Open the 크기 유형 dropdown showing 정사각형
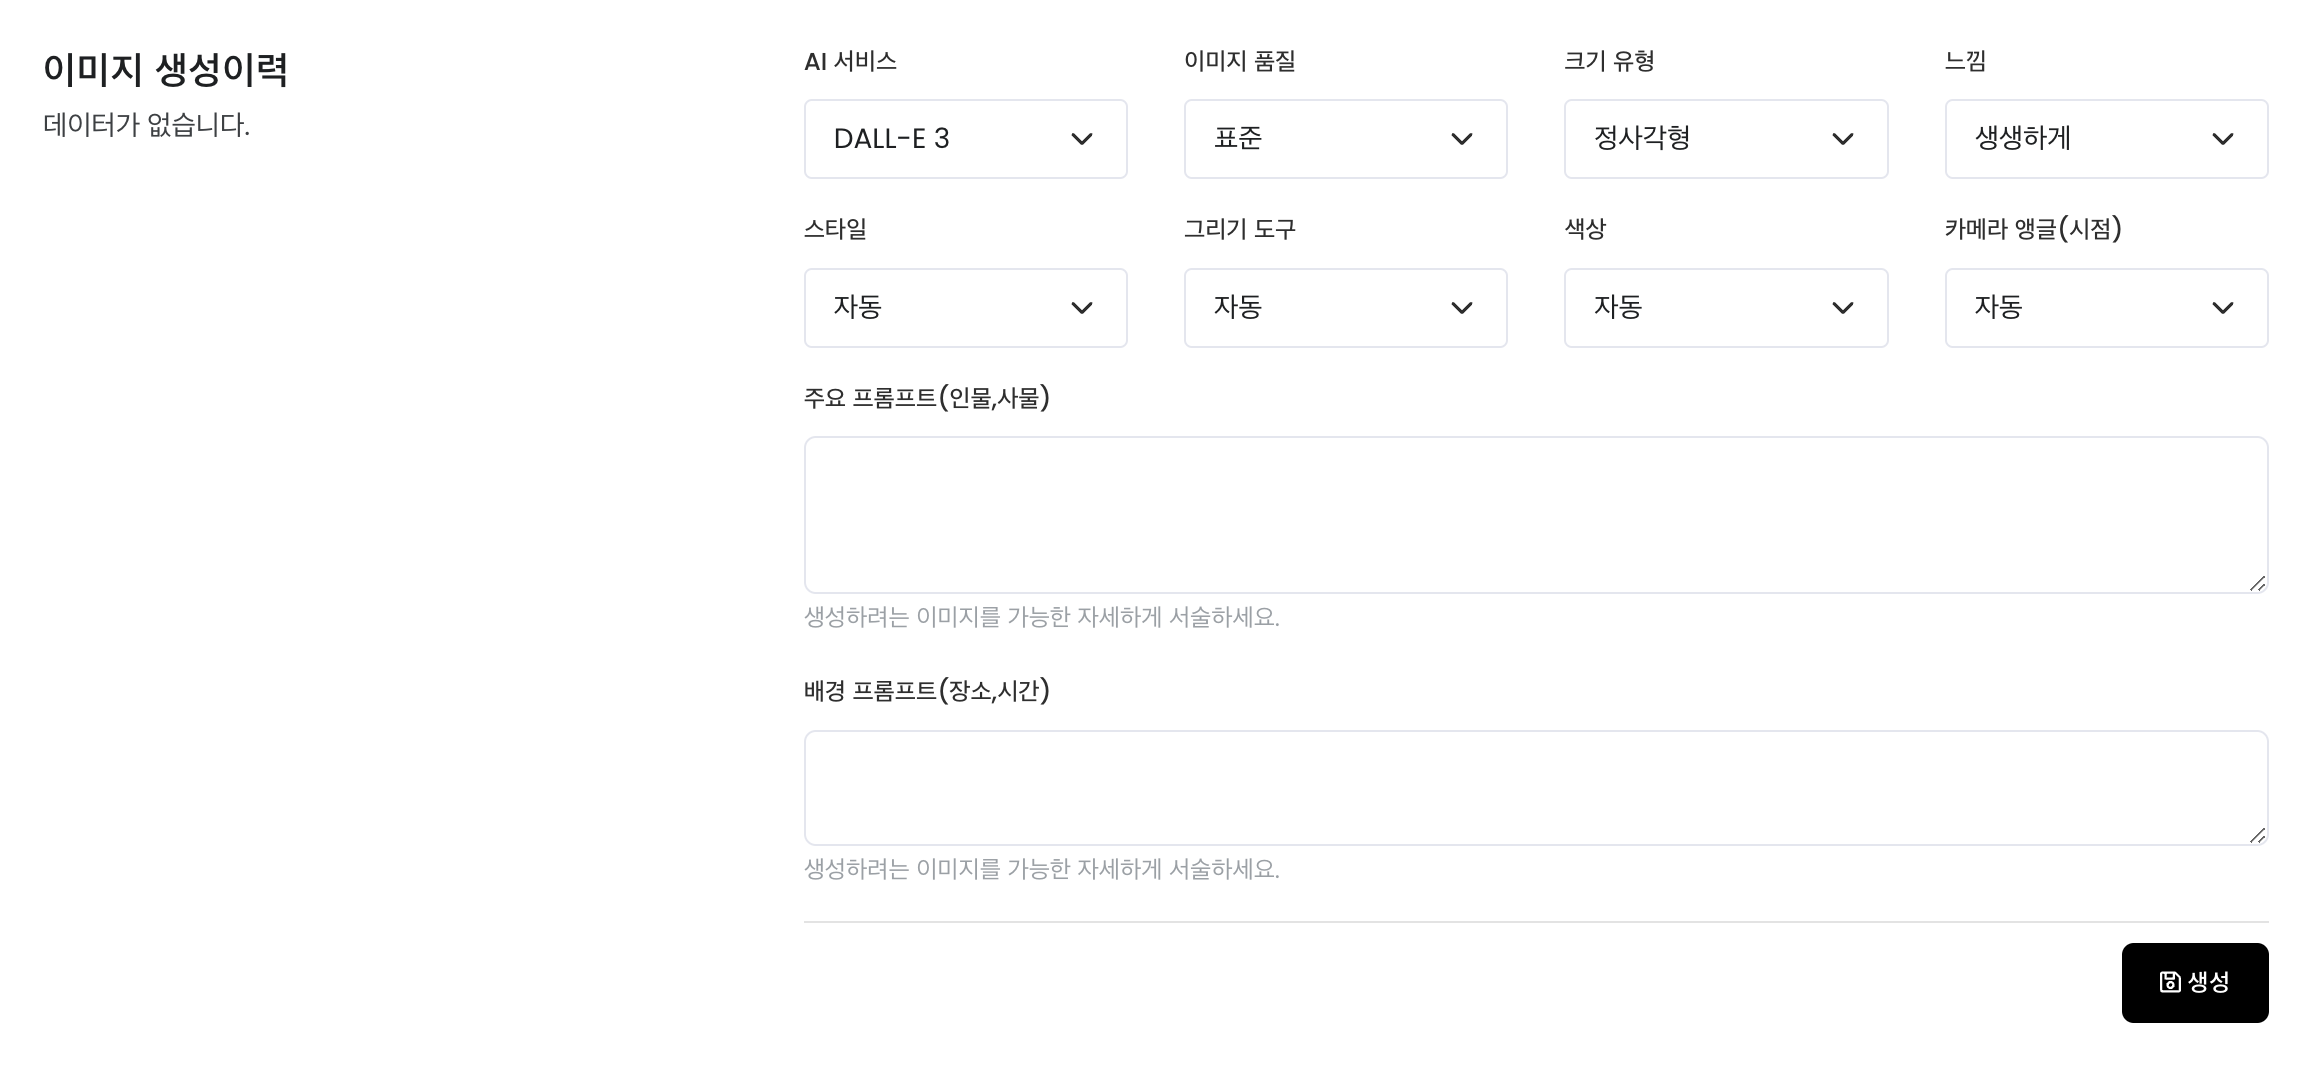Viewport: 2322px width, 1082px height. click(1726, 139)
